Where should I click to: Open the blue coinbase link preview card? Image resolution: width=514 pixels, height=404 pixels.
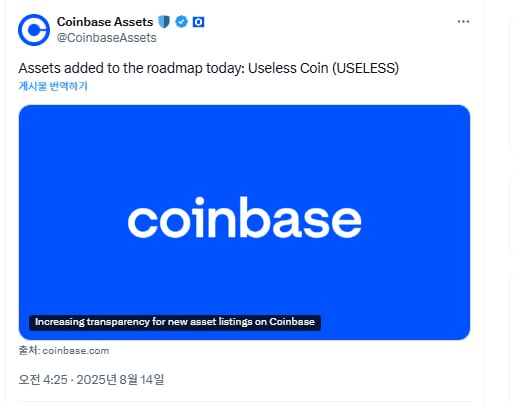(x=244, y=222)
